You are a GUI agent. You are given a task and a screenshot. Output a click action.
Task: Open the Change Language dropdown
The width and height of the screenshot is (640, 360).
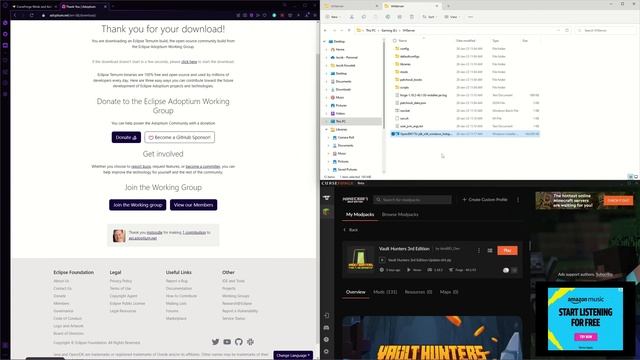(293, 355)
